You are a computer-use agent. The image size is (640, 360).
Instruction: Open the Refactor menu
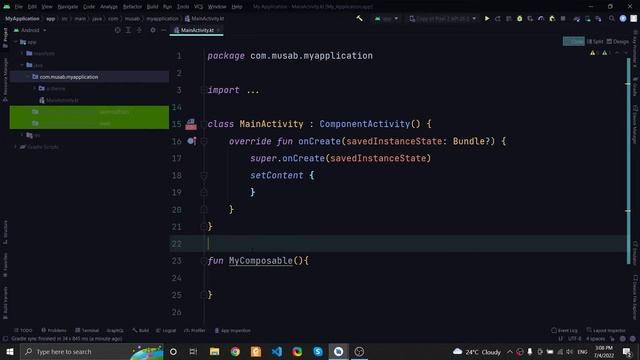point(132,7)
